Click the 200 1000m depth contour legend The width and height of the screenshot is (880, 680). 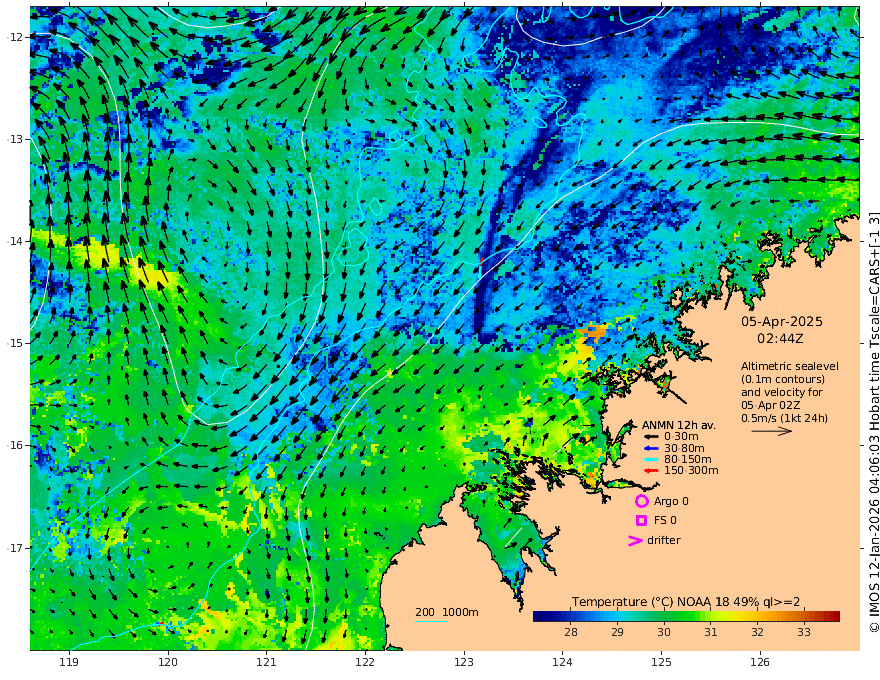[446, 612]
